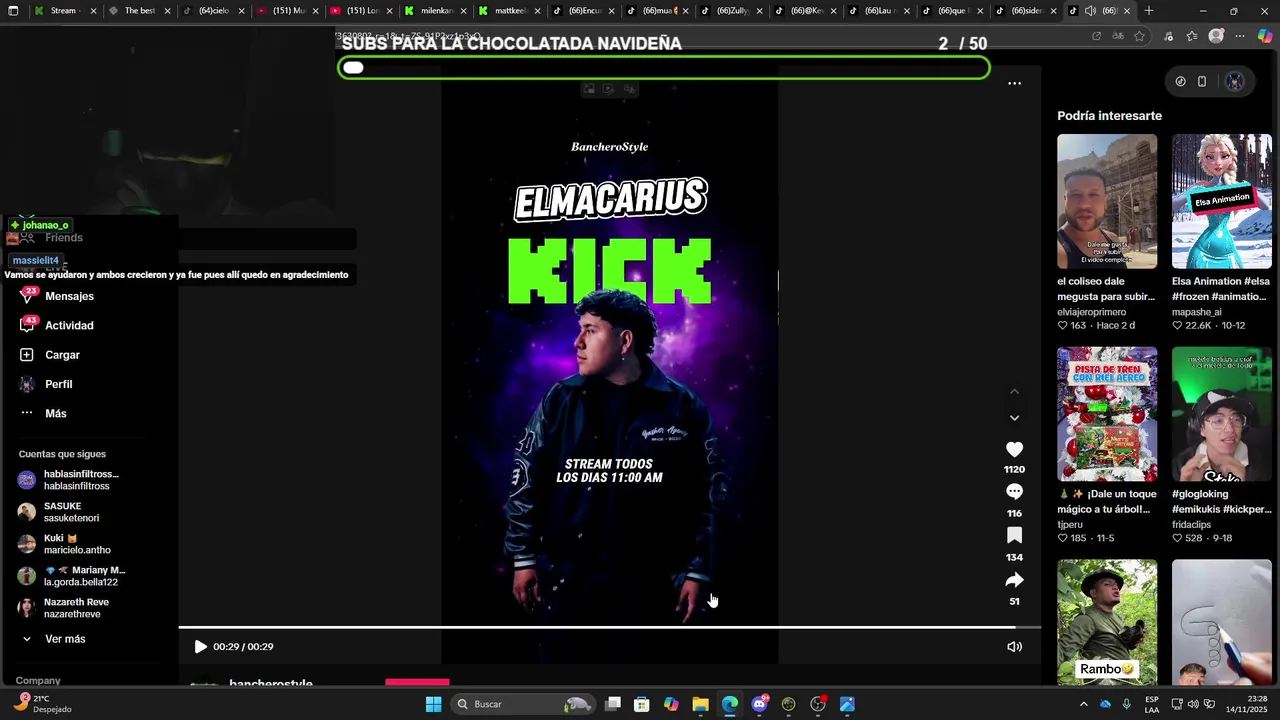This screenshot has height=720, width=1280.
Task: Click the Actividad icon with badge
Action: [x=27, y=325]
